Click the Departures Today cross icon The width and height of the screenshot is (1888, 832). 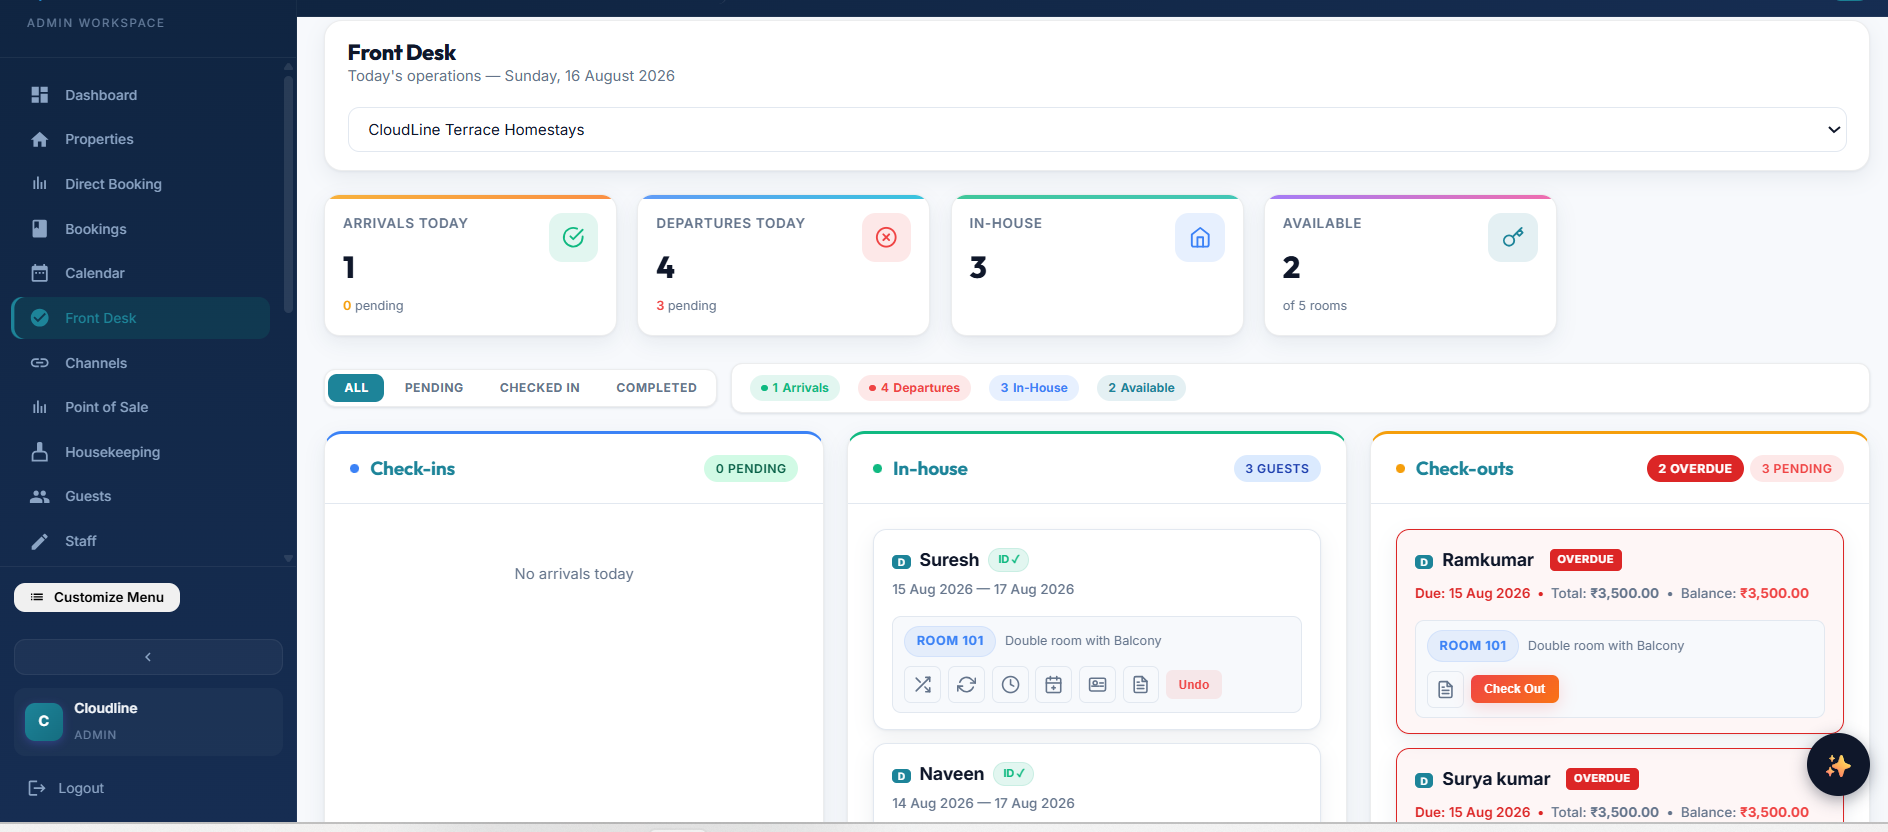click(886, 237)
